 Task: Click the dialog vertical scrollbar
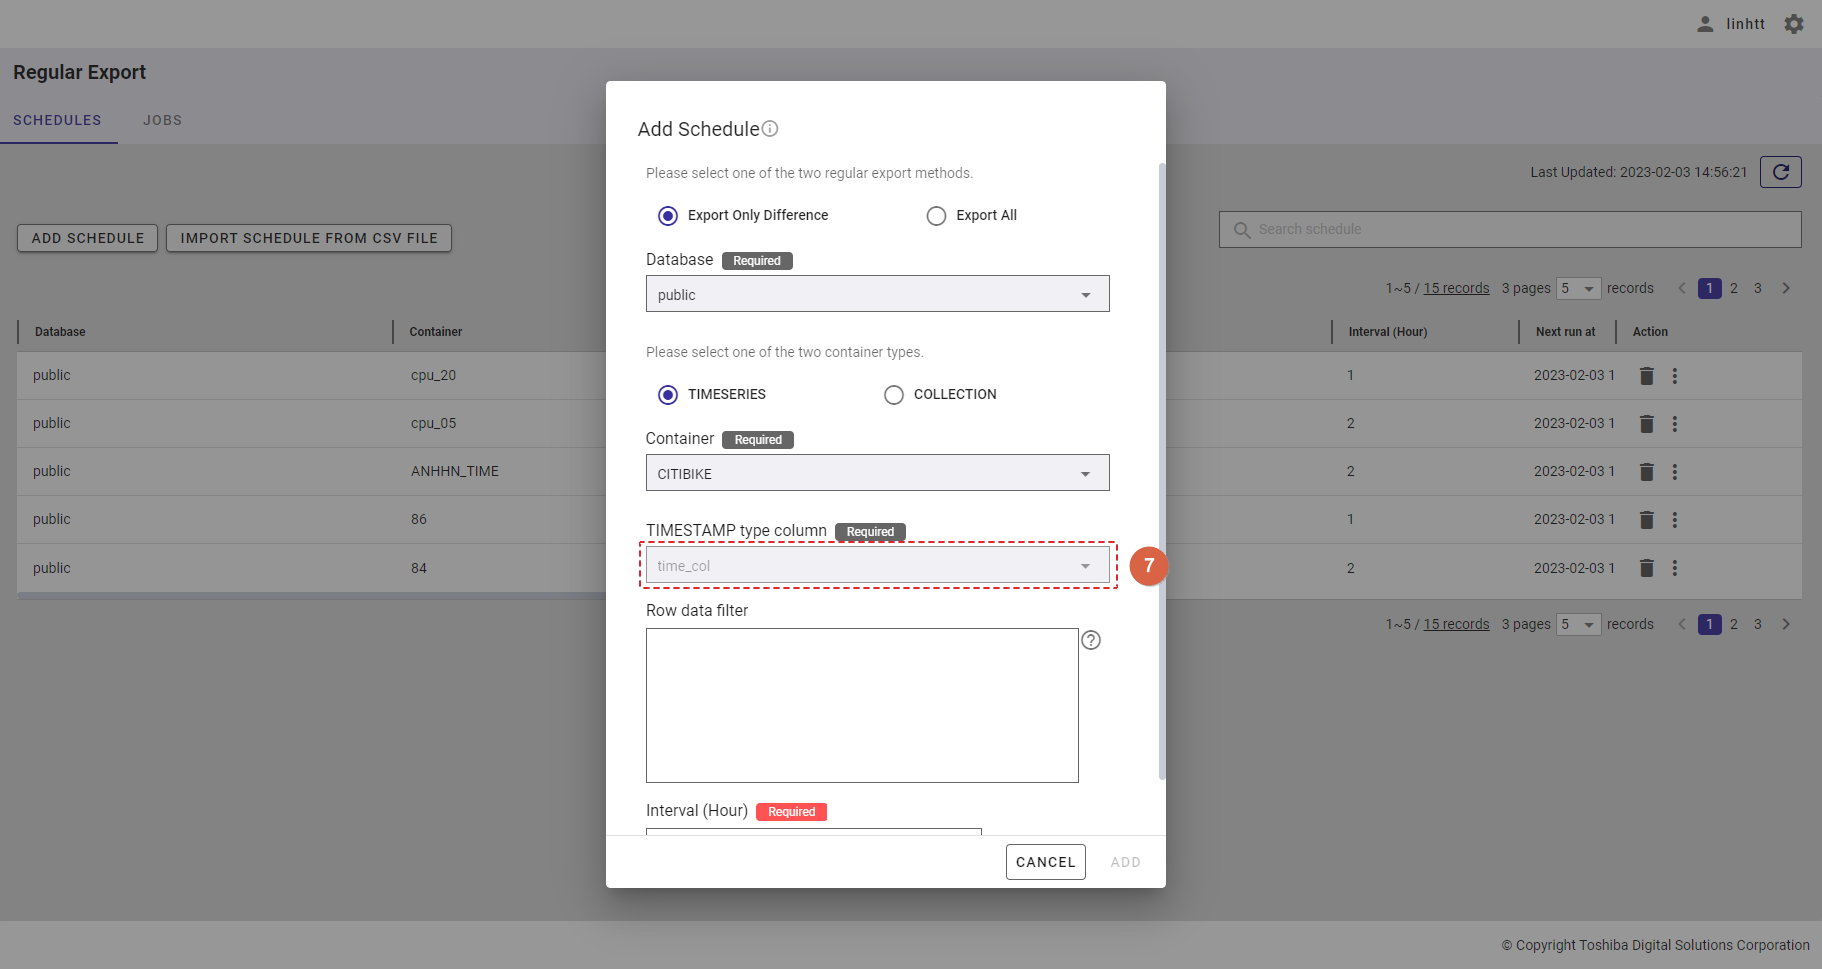coord(1162,470)
